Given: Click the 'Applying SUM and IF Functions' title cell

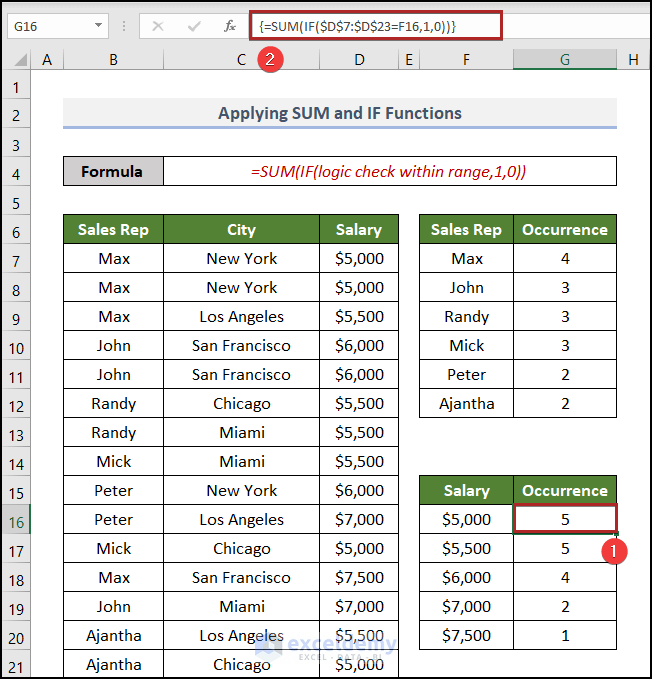Looking at the screenshot, I should 340,114.
